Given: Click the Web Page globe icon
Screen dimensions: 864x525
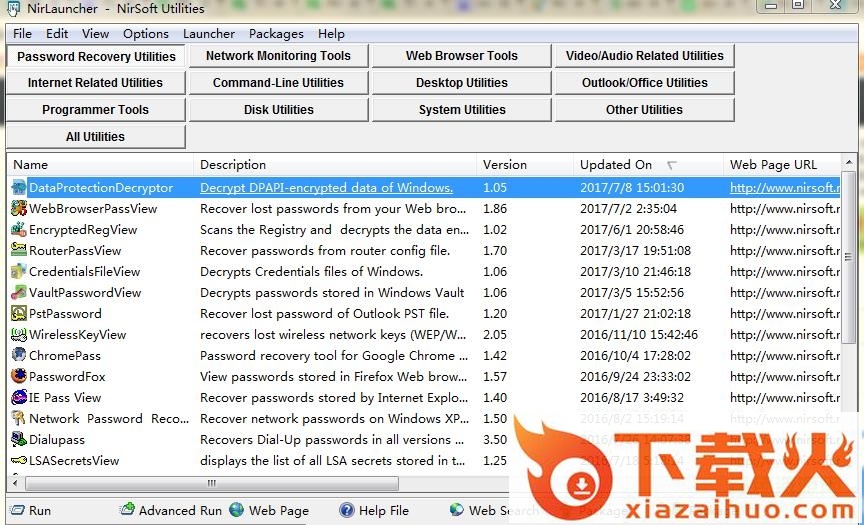Looking at the screenshot, I should click(236, 510).
